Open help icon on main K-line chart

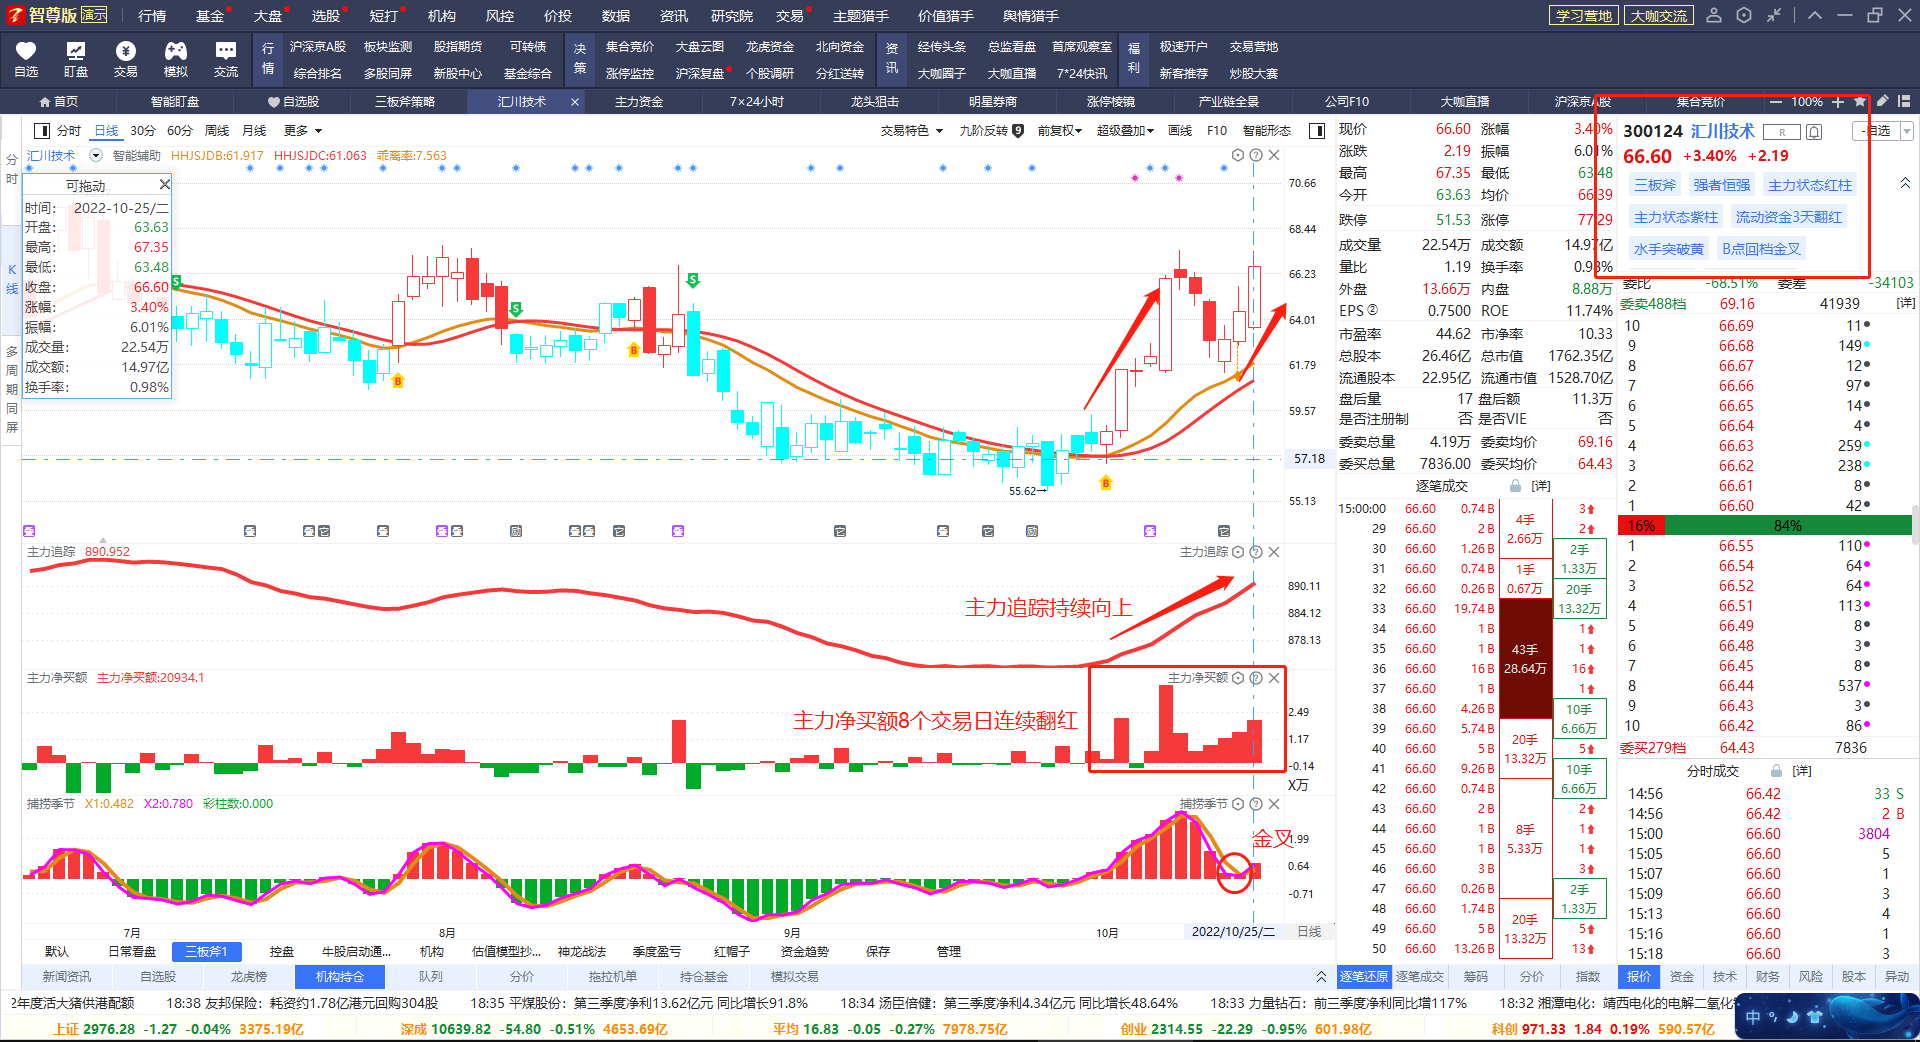point(1256,155)
